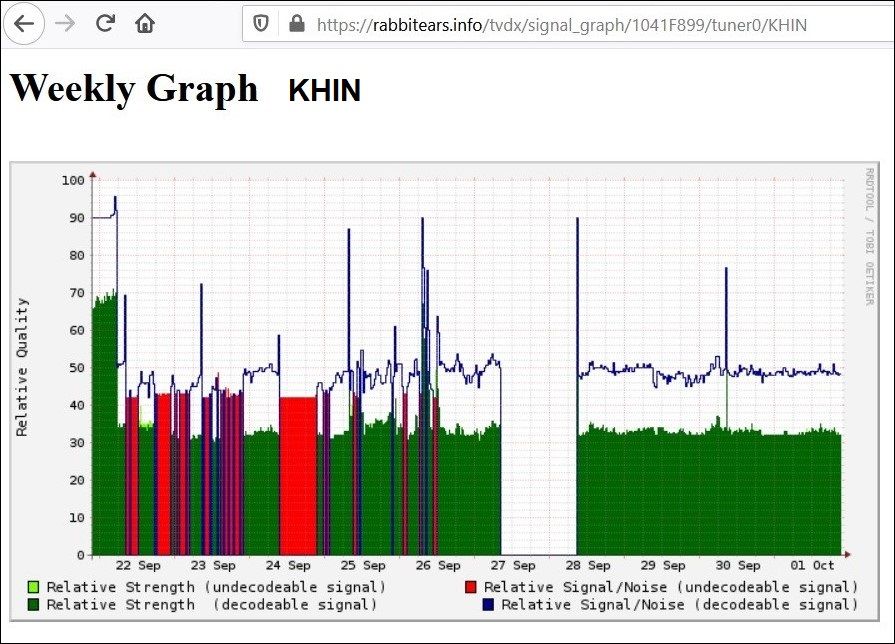This screenshot has width=895, height=644.
Task: Click the '30' y-axis value
Action: tap(77, 443)
